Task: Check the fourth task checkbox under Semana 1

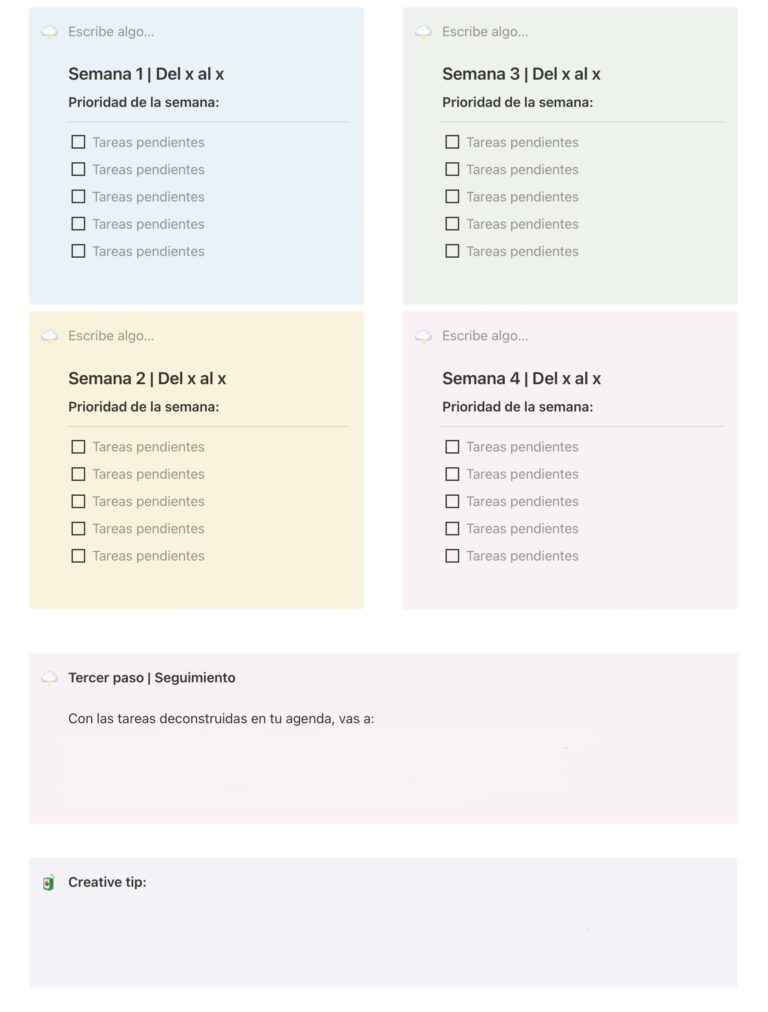Action: click(78, 224)
